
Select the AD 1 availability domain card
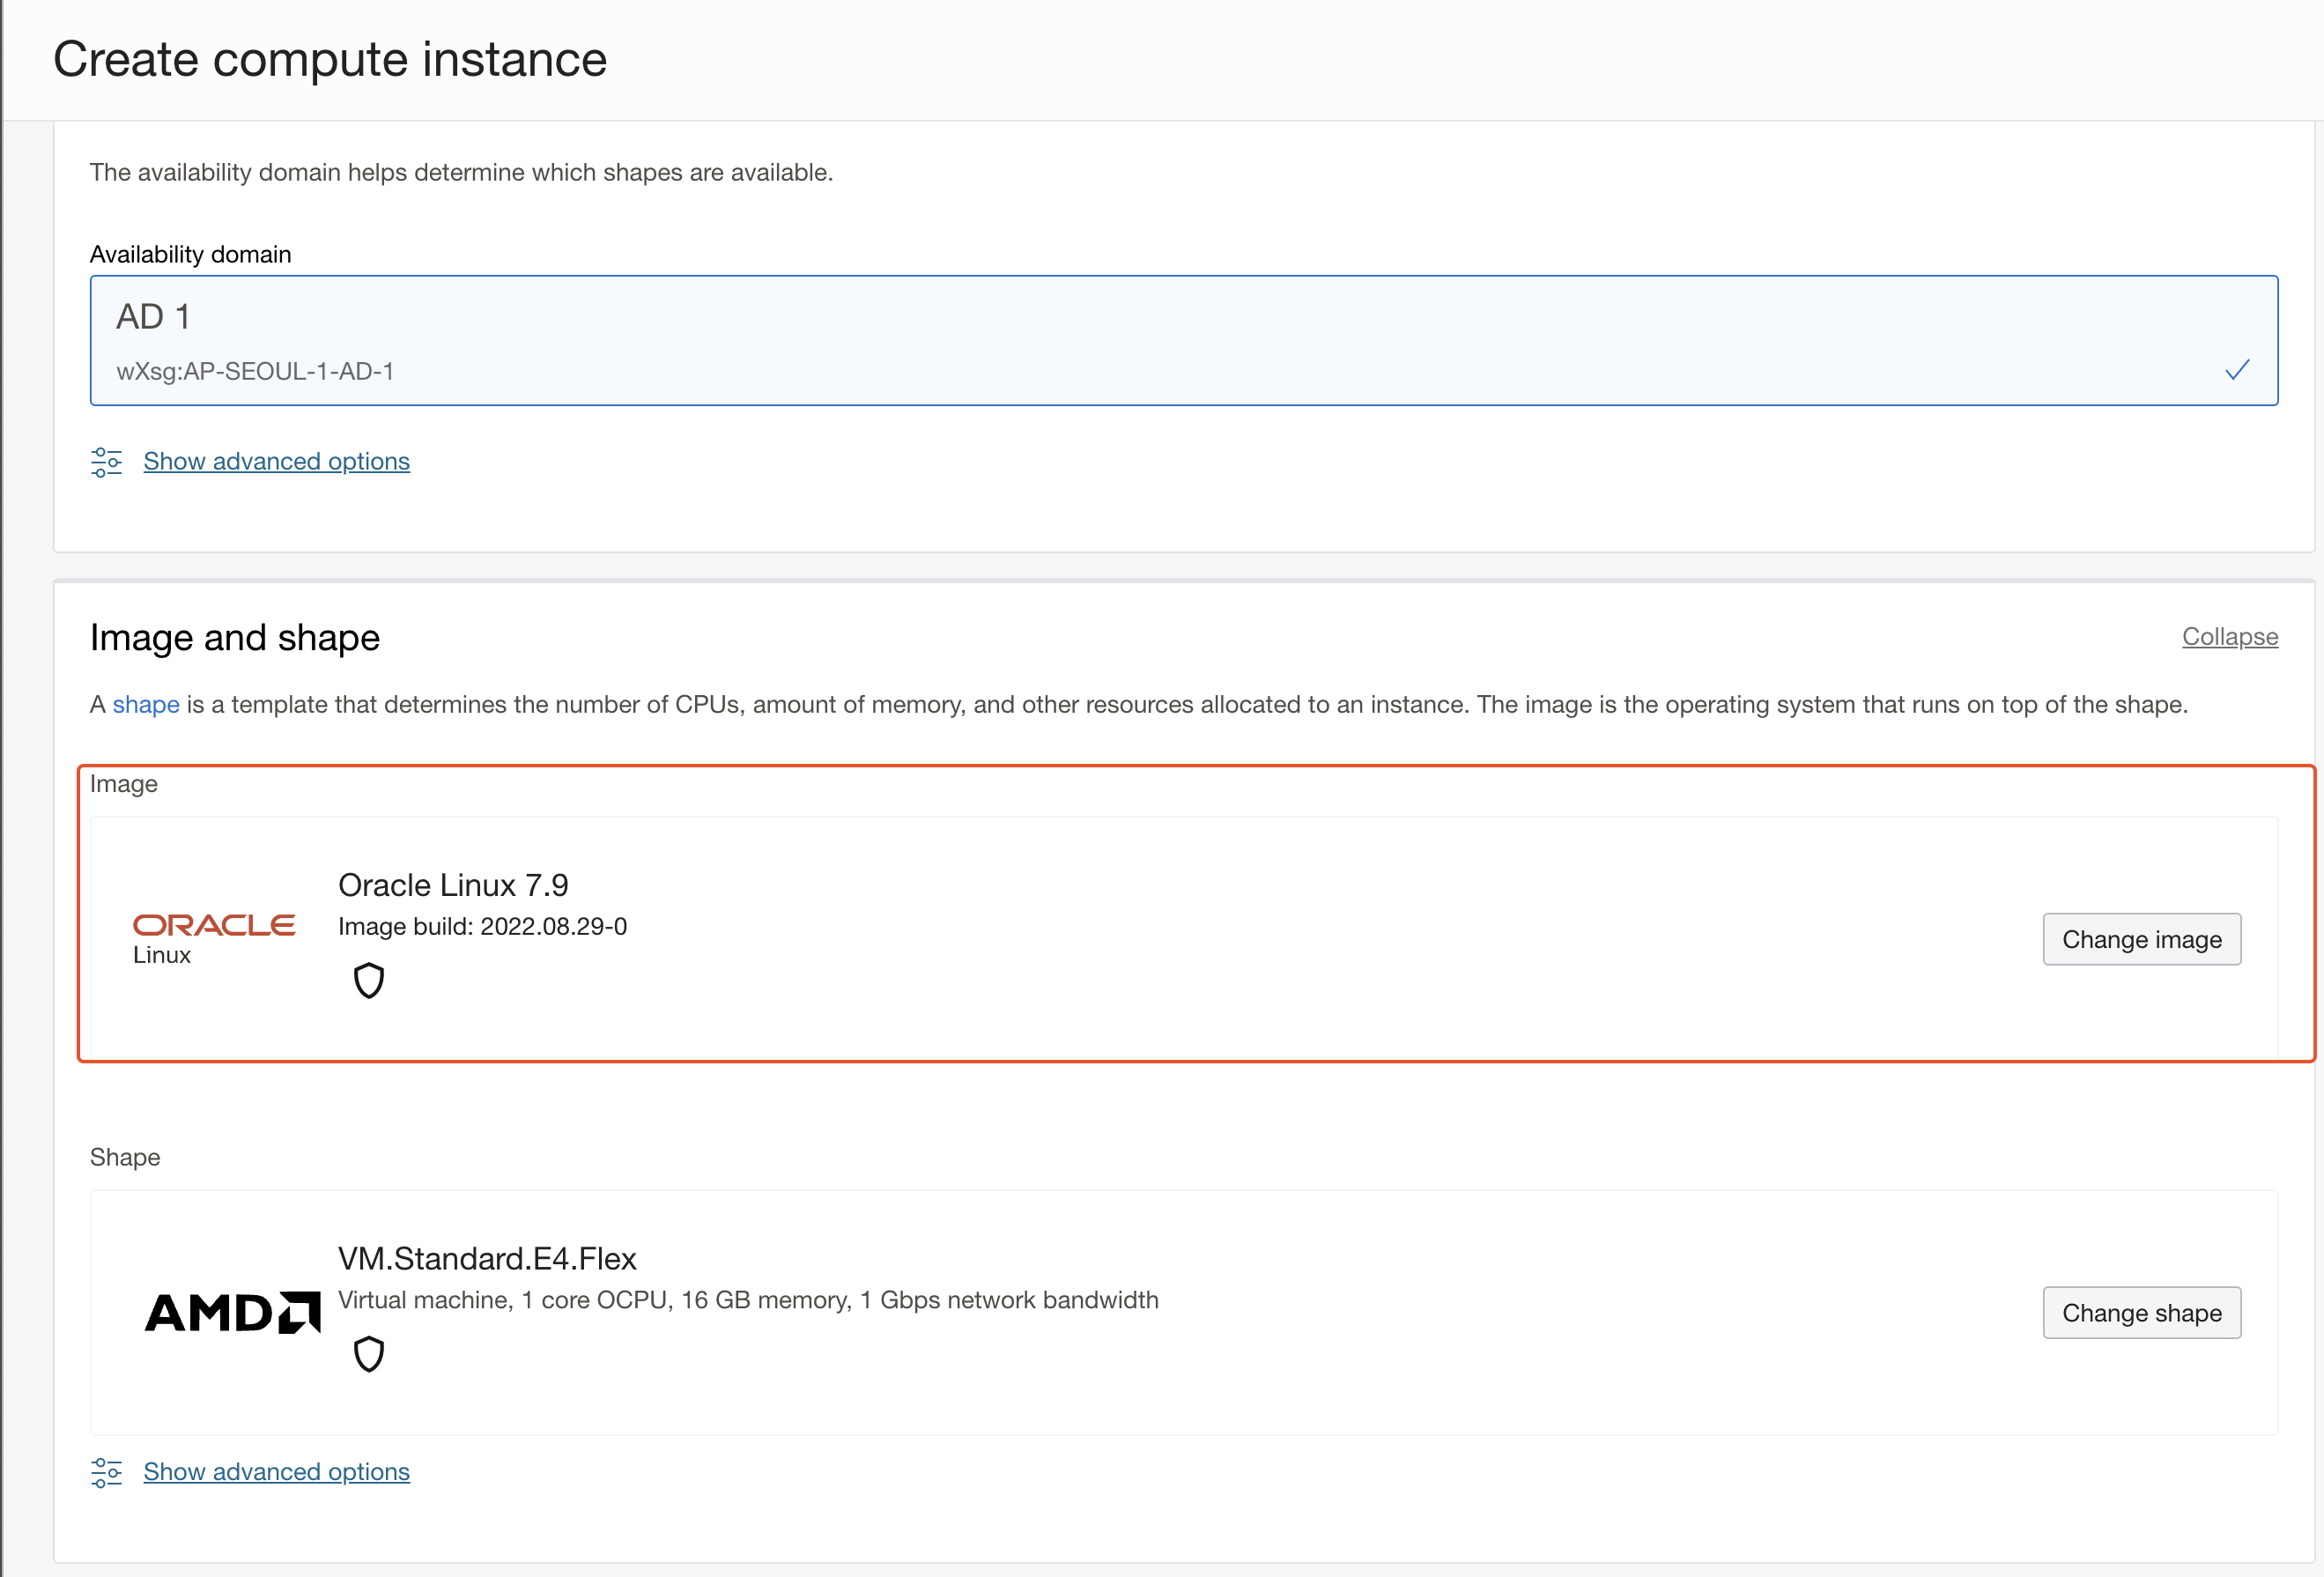click(1184, 341)
